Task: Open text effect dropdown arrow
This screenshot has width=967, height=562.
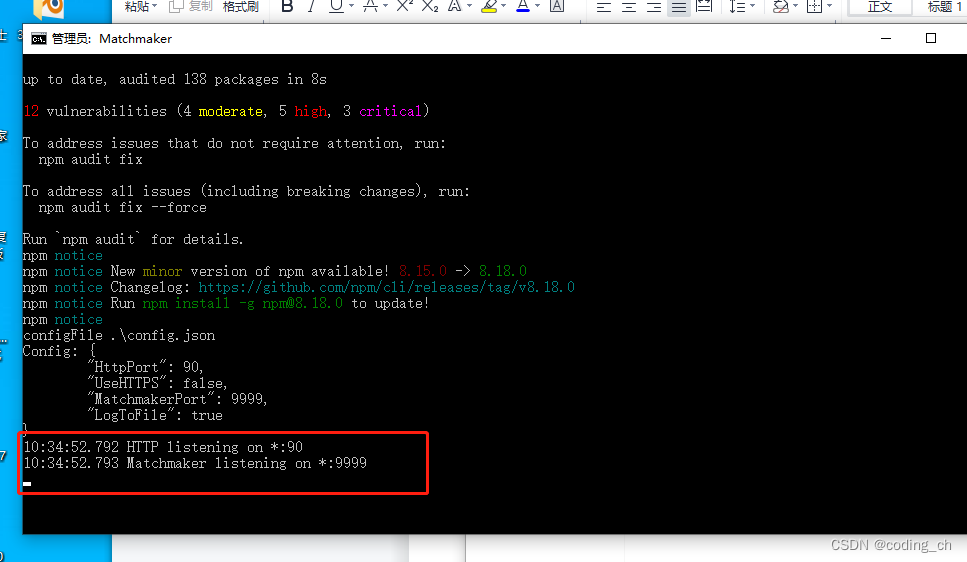Action: point(469,6)
